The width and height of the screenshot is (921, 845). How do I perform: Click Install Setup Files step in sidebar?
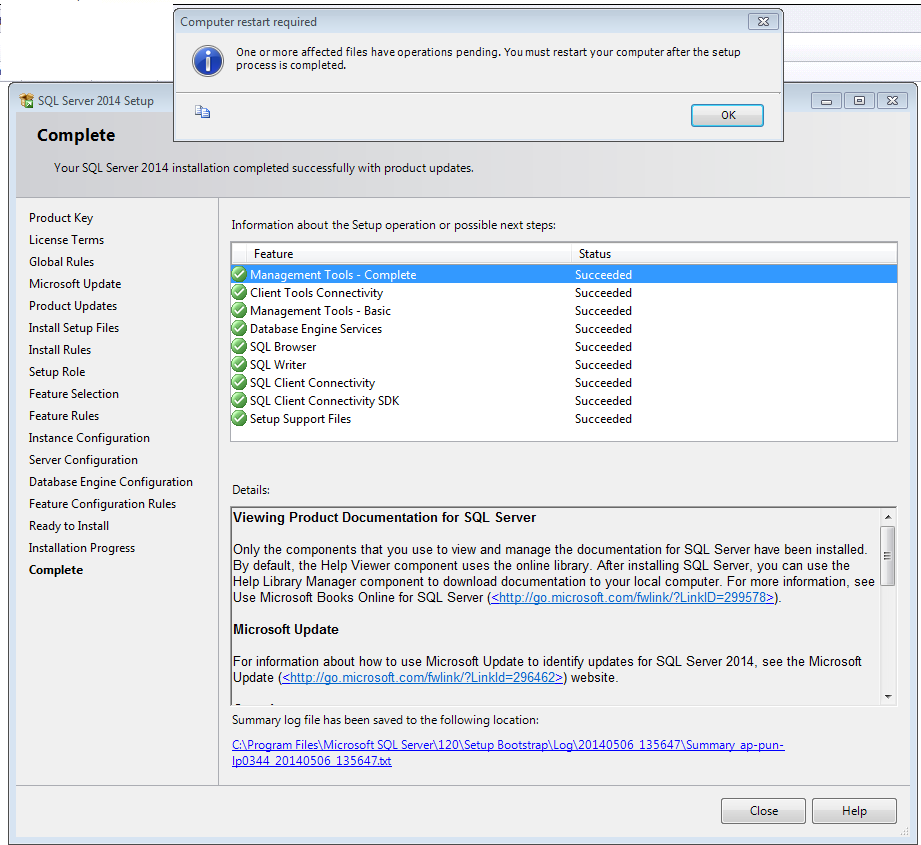(74, 328)
